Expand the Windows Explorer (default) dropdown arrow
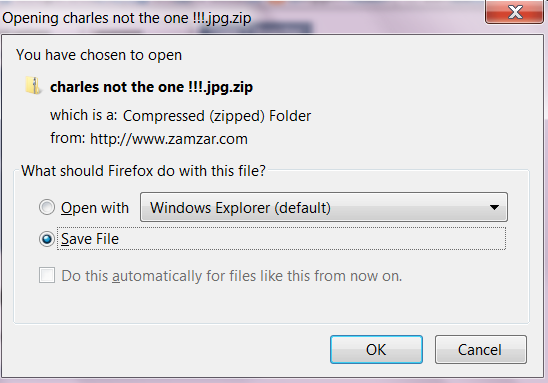 494,207
